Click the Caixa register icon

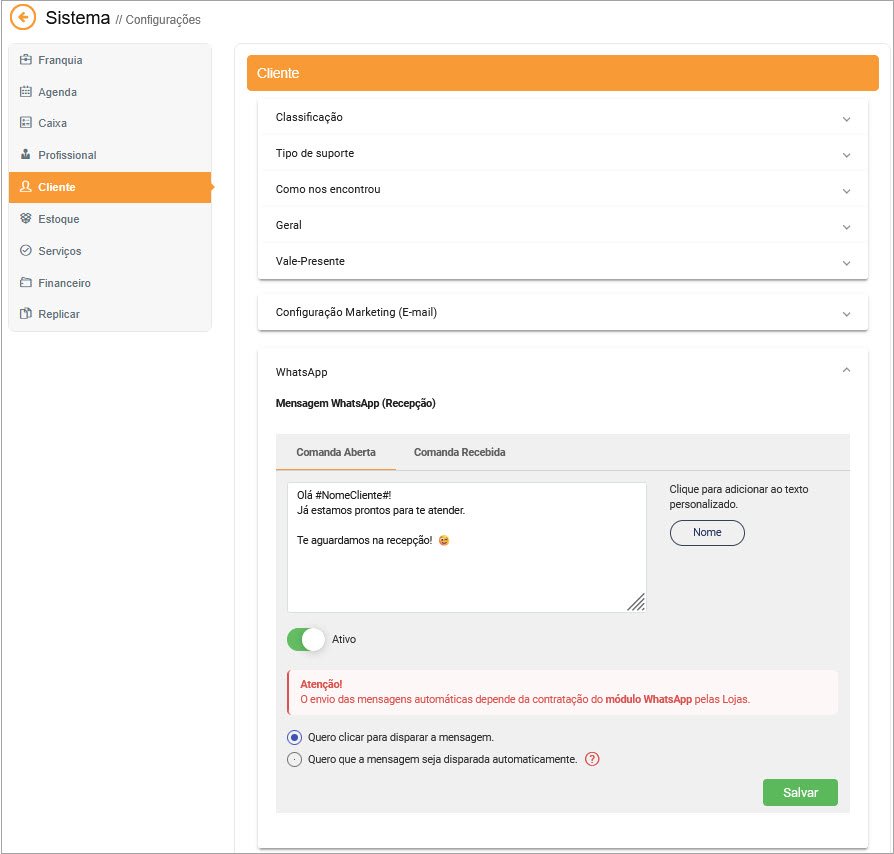26,123
